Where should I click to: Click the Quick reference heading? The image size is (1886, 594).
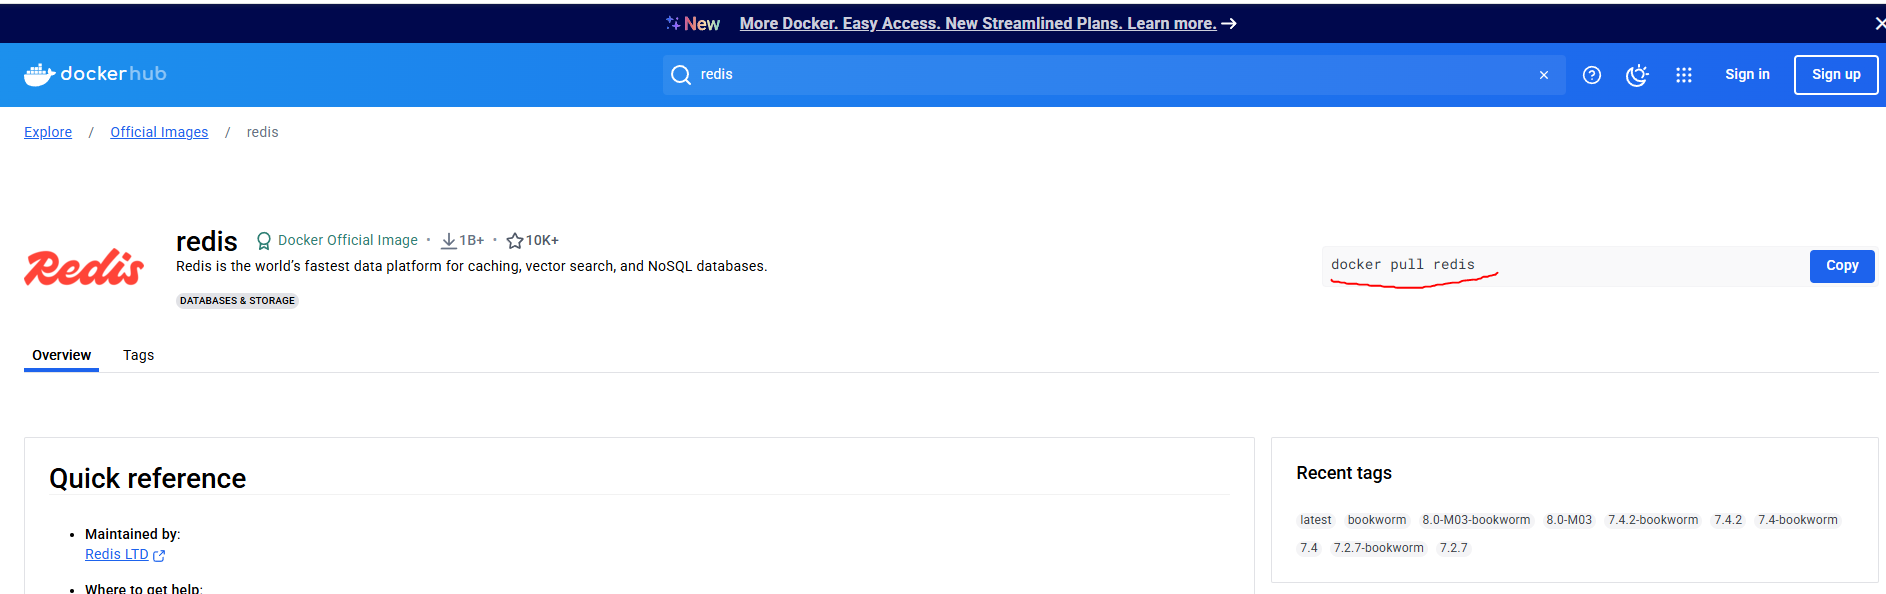[x=147, y=478]
